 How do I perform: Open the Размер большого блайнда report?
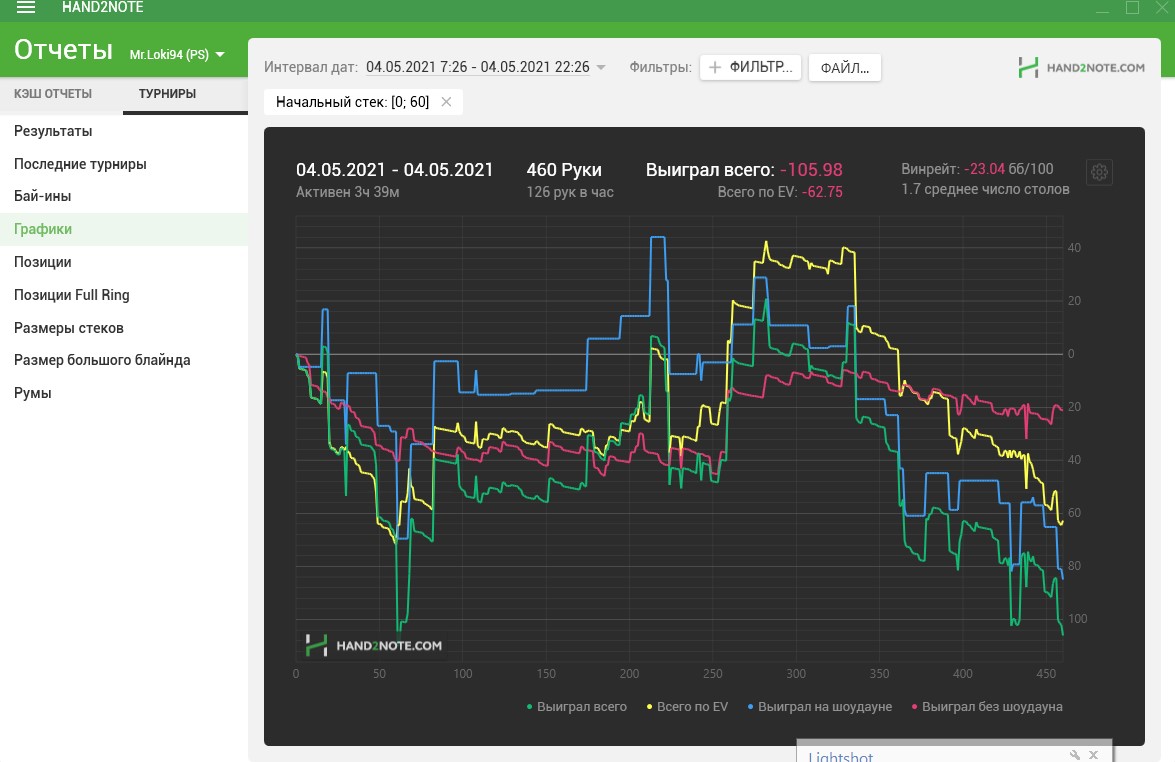(x=124, y=360)
